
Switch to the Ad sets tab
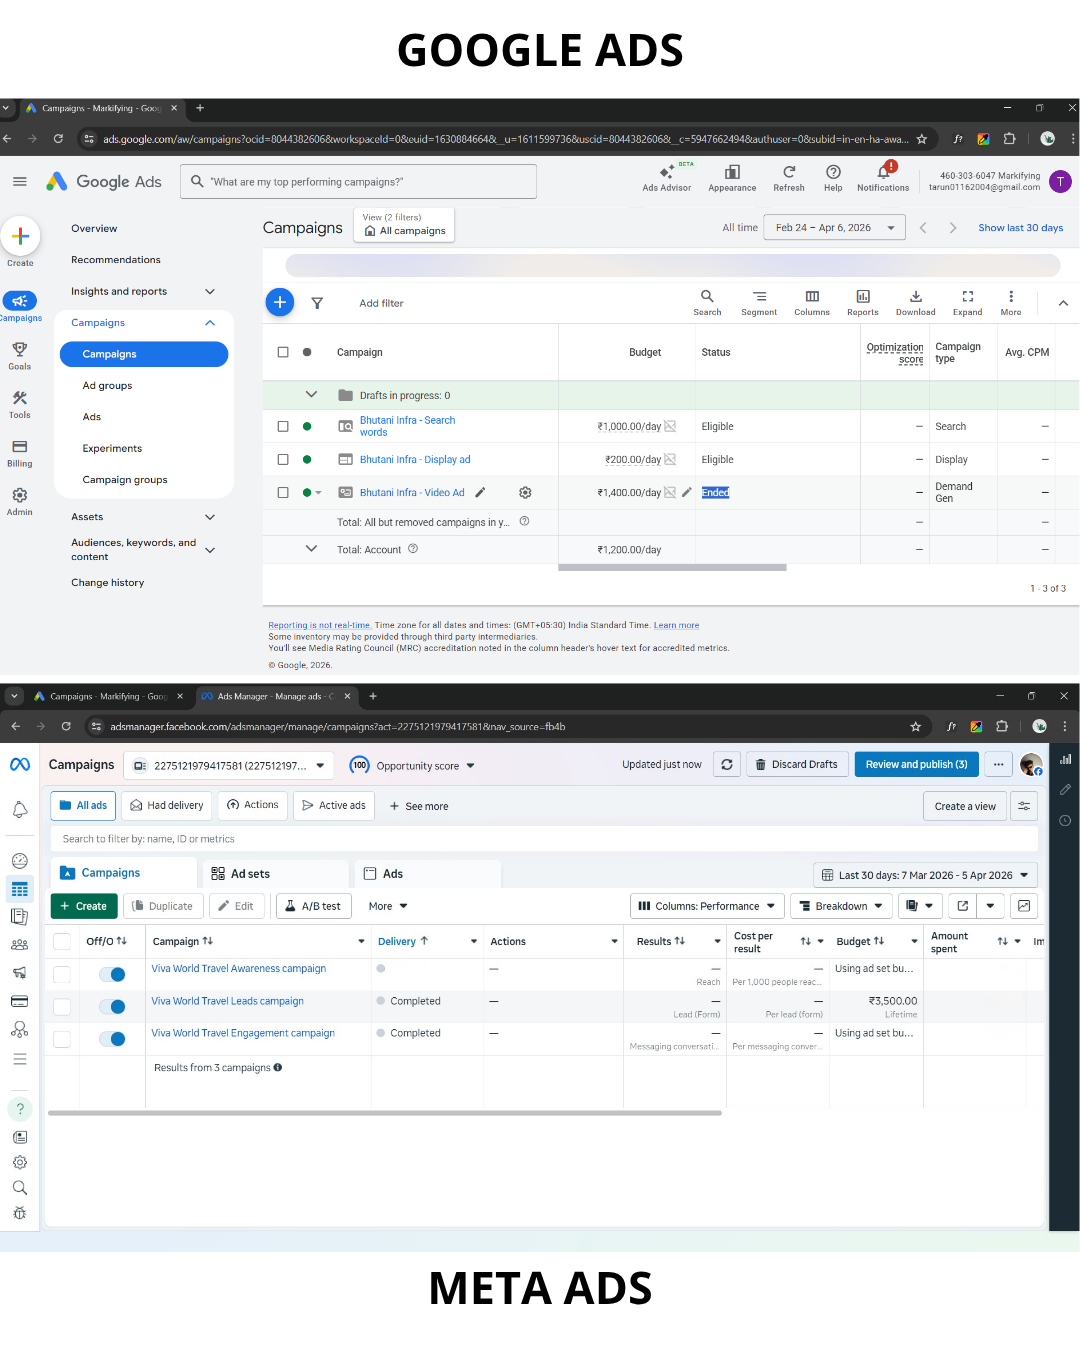[x=250, y=874]
